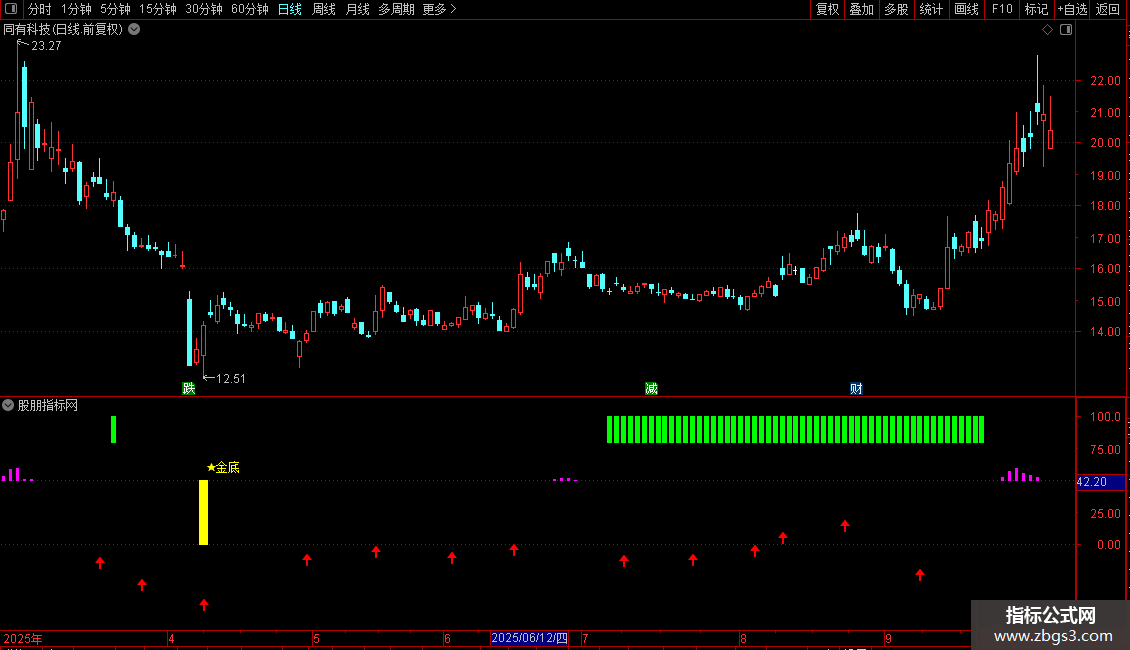The height and width of the screenshot is (650, 1130).
Task: Click the ★金底 signal label
Action: point(223,468)
